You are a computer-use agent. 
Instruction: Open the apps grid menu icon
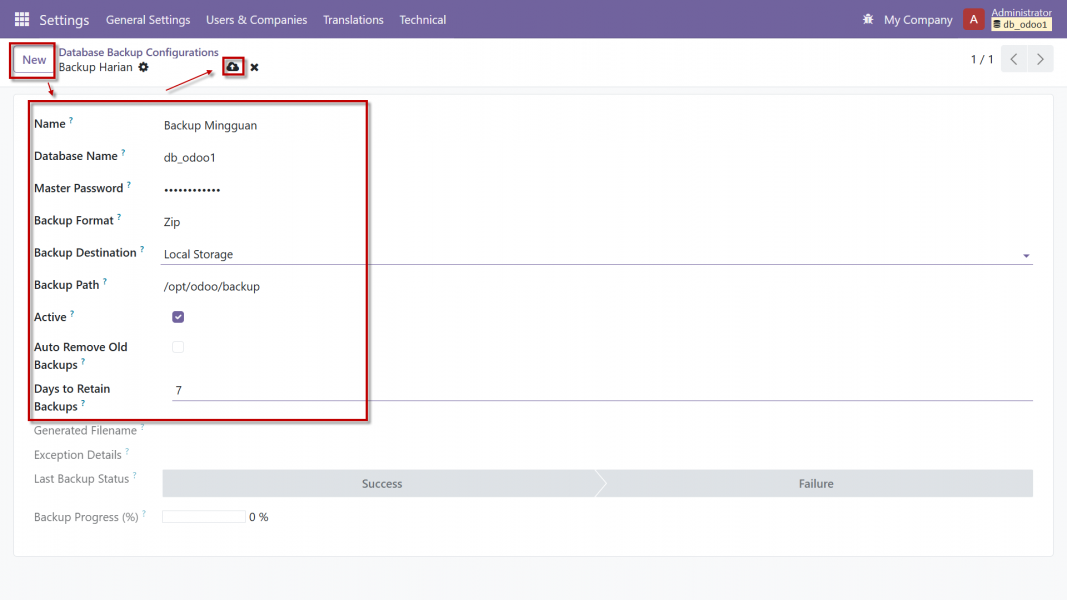(22, 20)
